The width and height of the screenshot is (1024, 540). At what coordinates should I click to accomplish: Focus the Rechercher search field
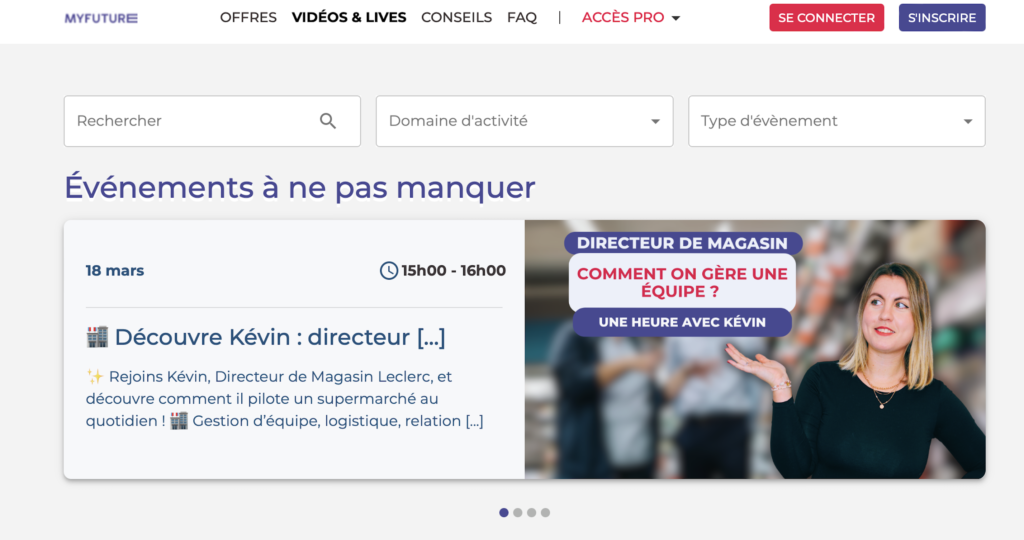[x=212, y=121]
